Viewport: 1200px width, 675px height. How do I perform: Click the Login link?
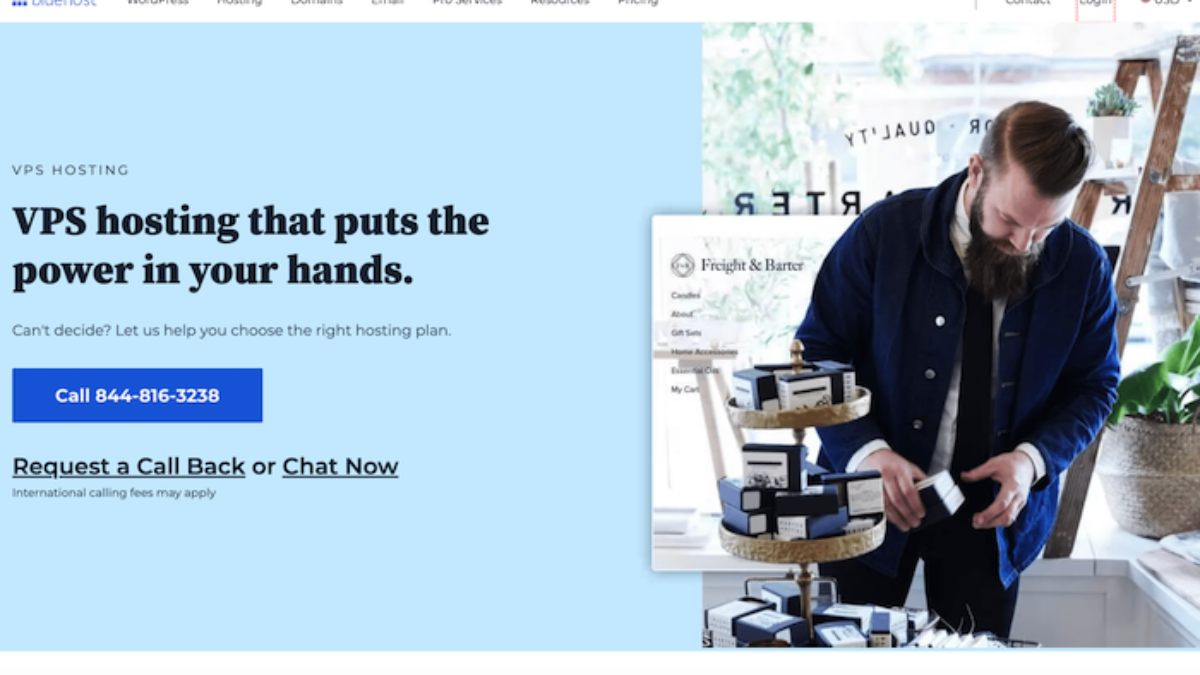tap(1095, 4)
